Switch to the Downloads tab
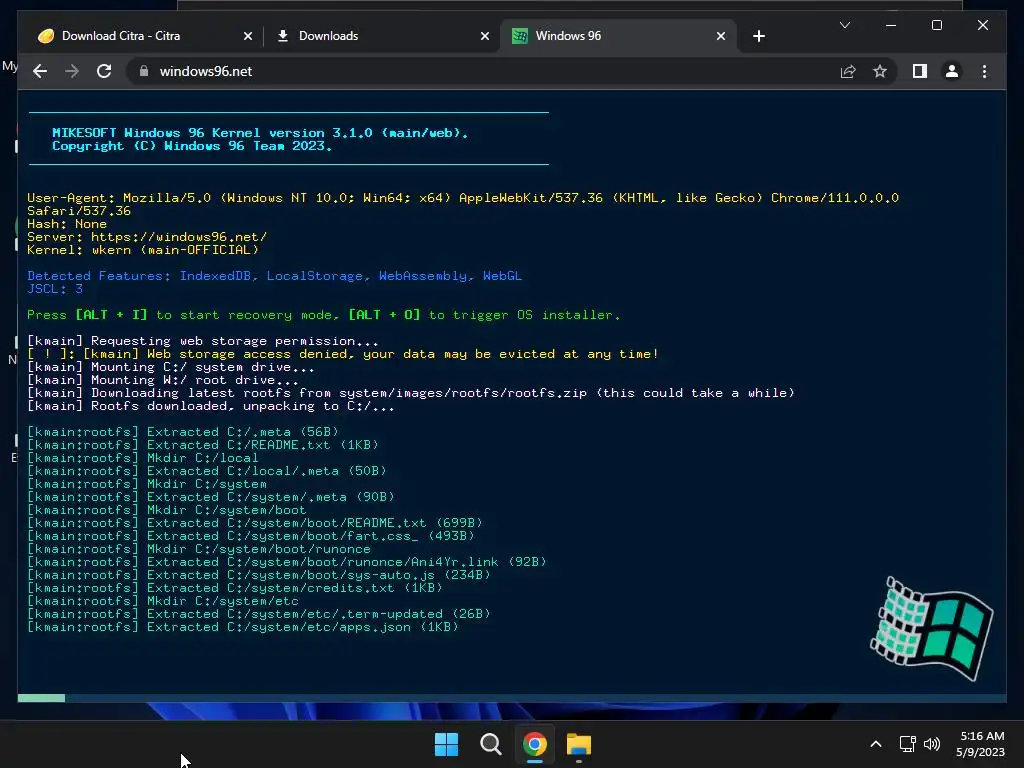The height and width of the screenshot is (768, 1024). pyautogui.click(x=381, y=36)
